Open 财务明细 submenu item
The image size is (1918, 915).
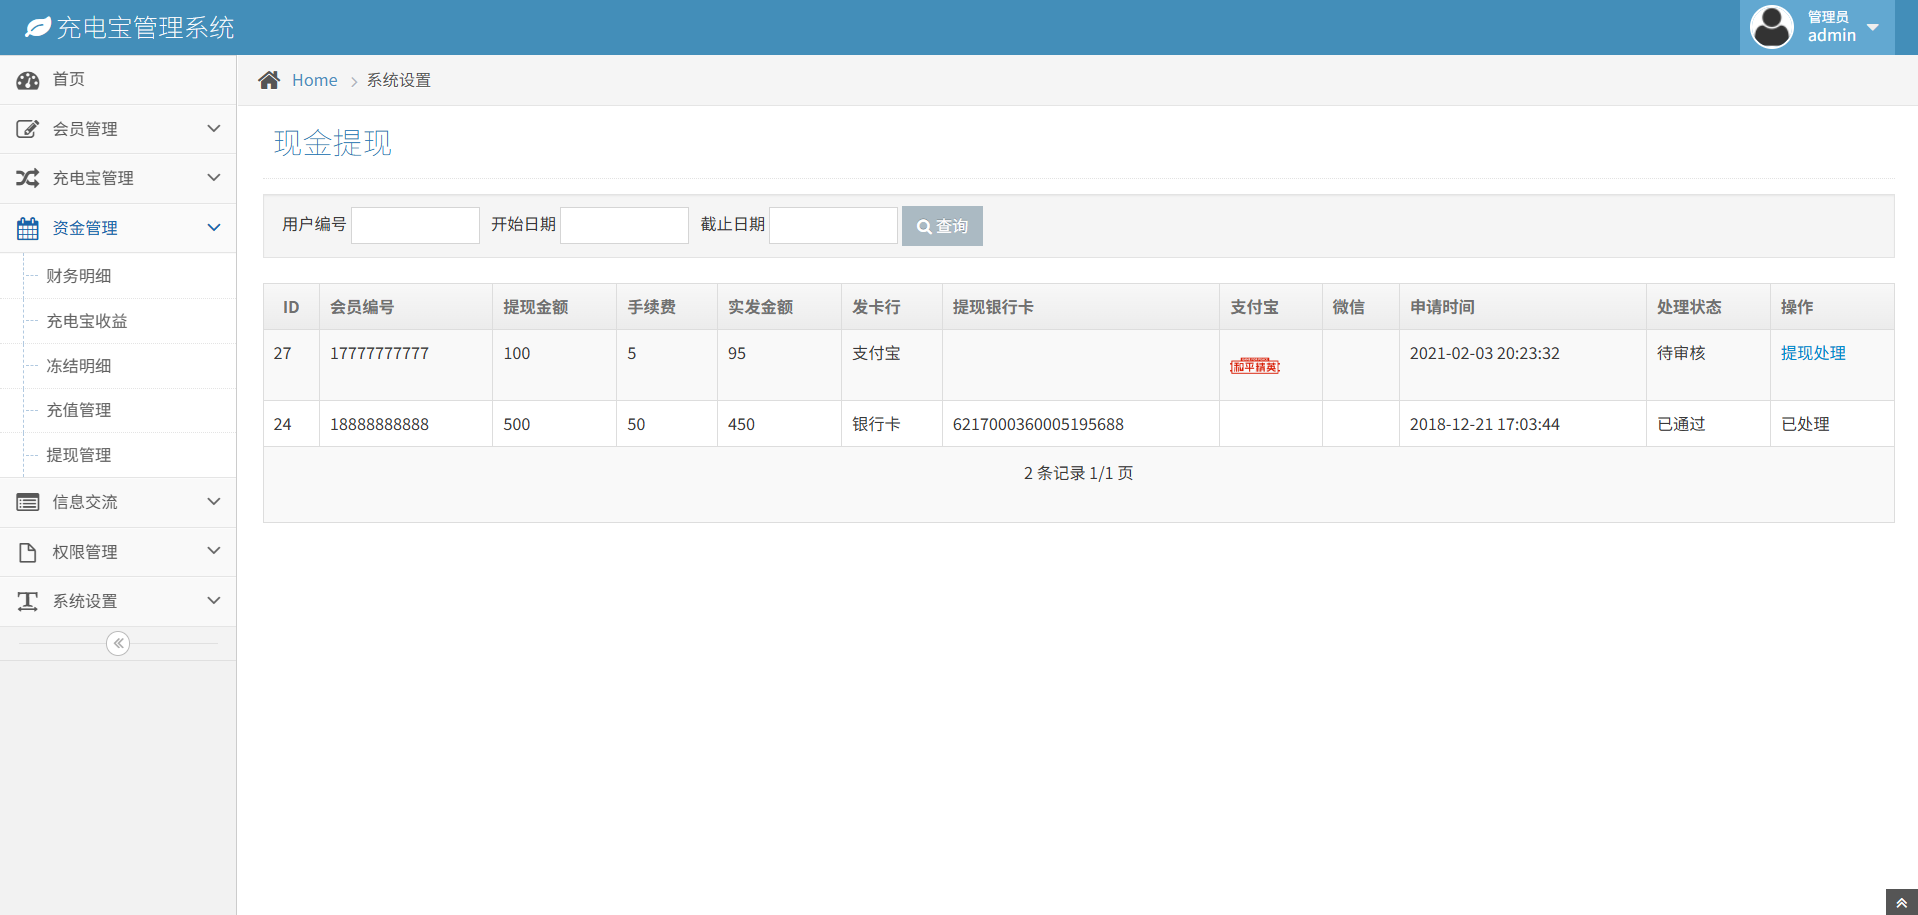[x=79, y=276]
